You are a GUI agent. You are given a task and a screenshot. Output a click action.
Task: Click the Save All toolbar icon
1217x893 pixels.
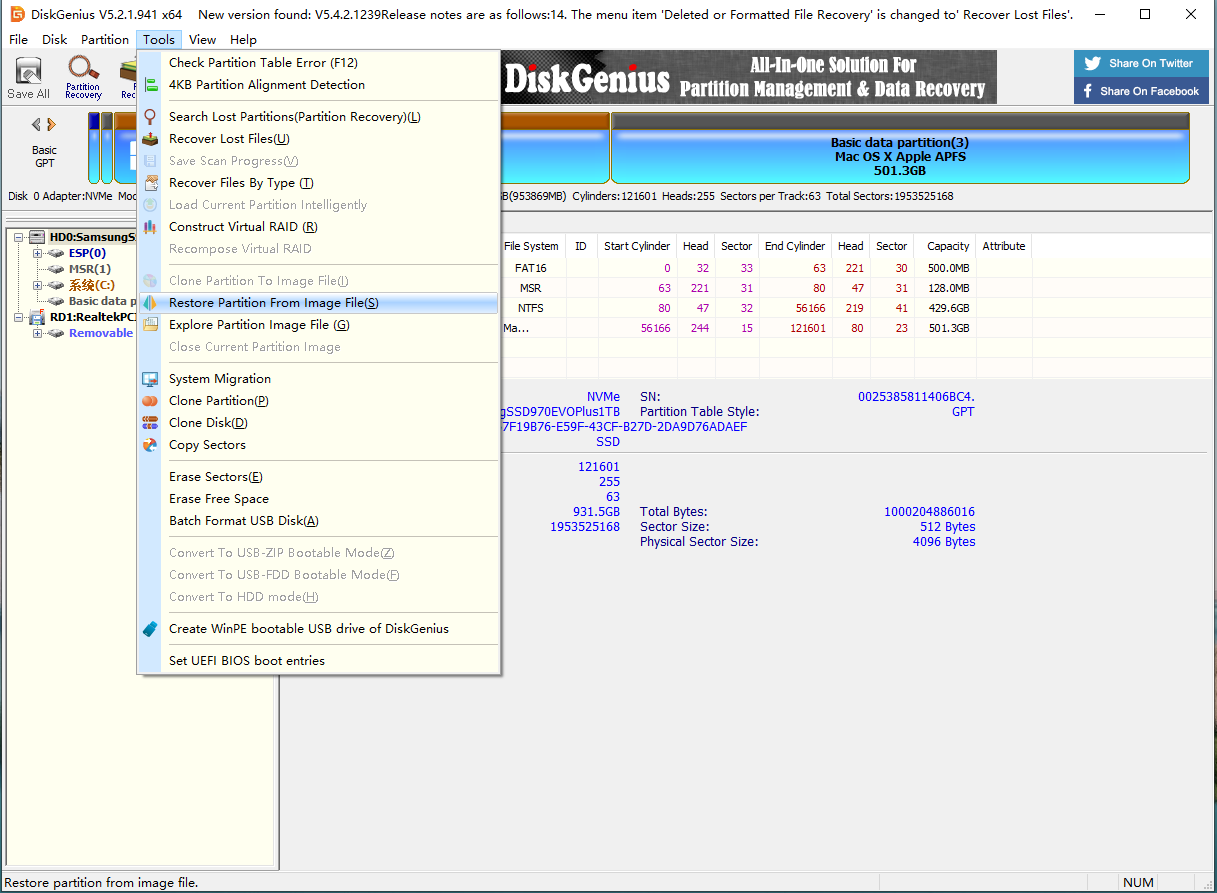pos(28,78)
